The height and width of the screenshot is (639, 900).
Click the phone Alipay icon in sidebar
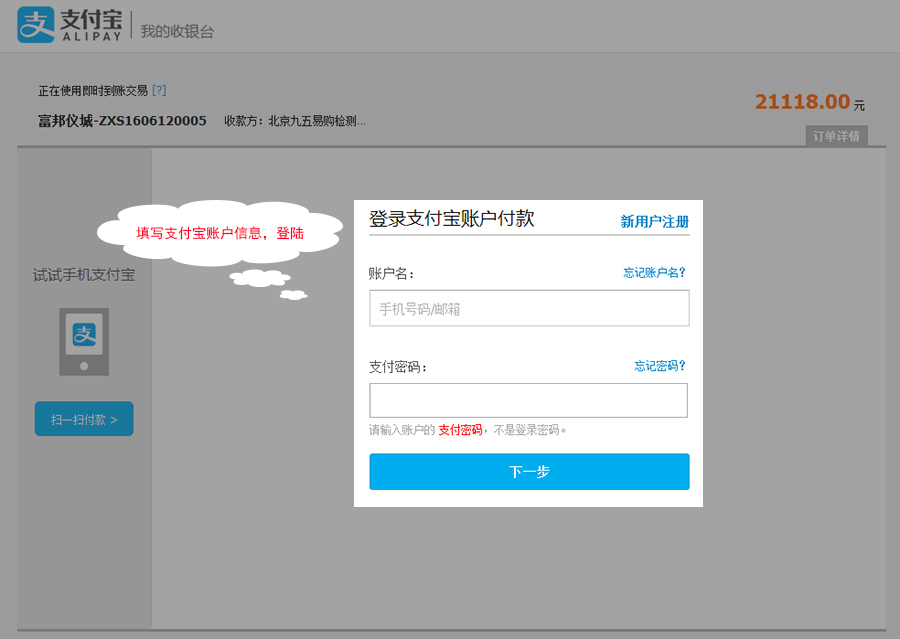coord(84,342)
